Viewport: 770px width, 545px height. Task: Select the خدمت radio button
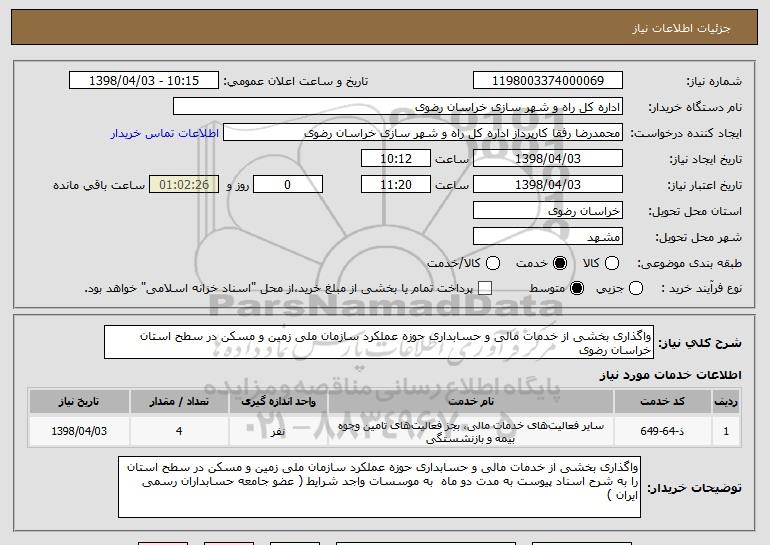[560, 263]
